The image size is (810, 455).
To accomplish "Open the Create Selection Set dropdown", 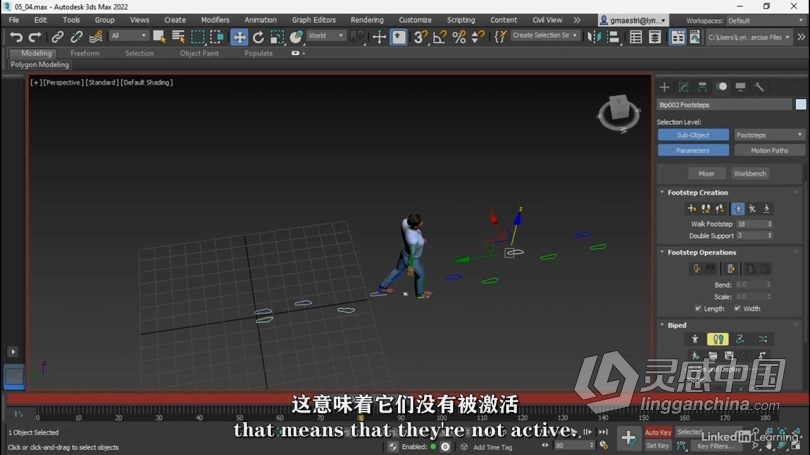I will point(545,35).
